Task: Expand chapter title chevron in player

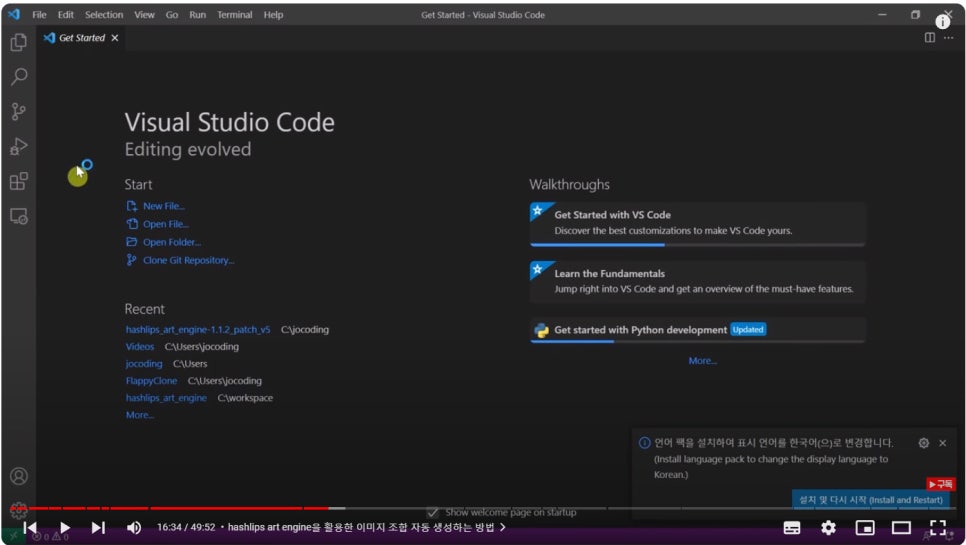Action: point(503,527)
